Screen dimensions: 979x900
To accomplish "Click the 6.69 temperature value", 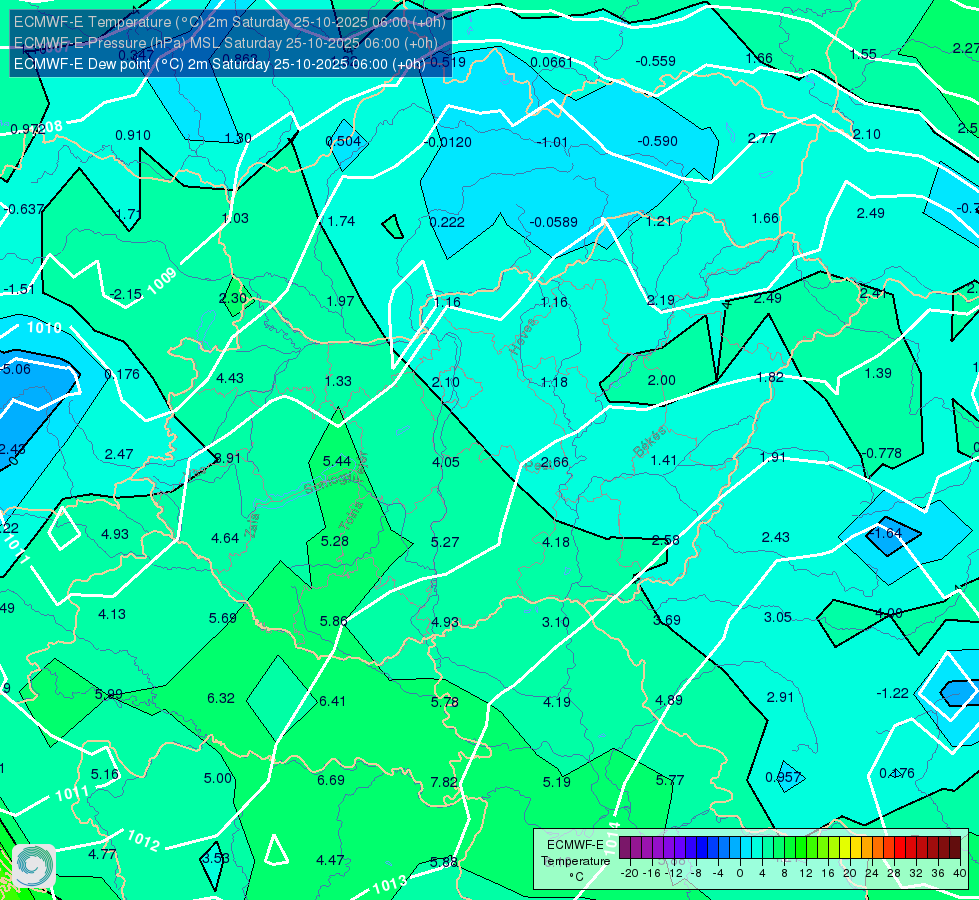I will point(330,780).
